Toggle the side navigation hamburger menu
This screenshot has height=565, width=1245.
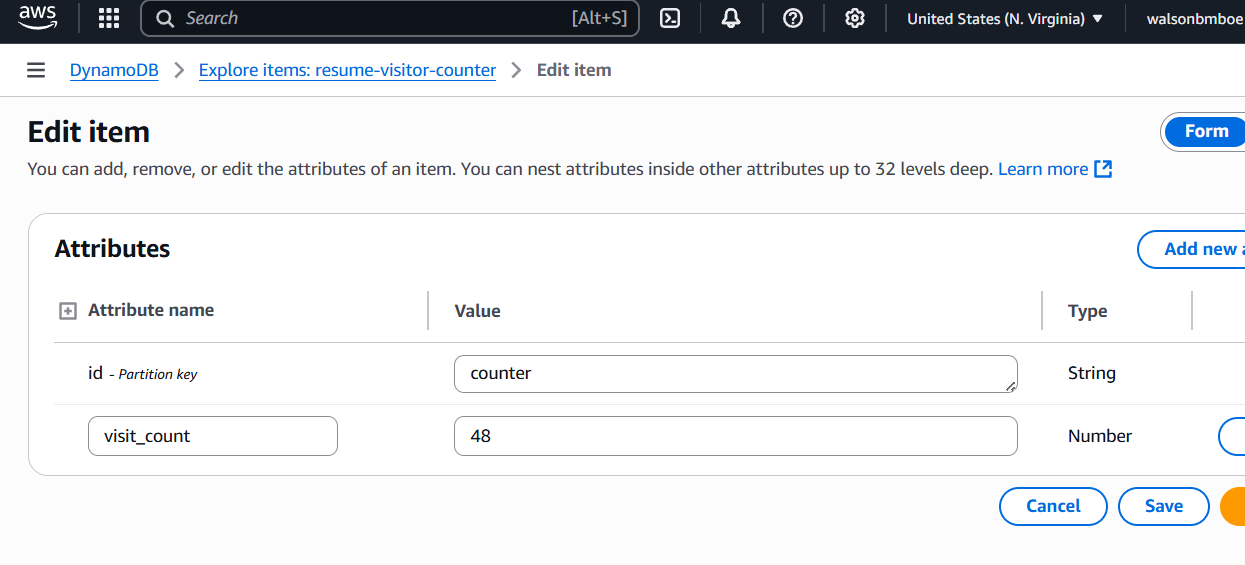pyautogui.click(x=36, y=70)
